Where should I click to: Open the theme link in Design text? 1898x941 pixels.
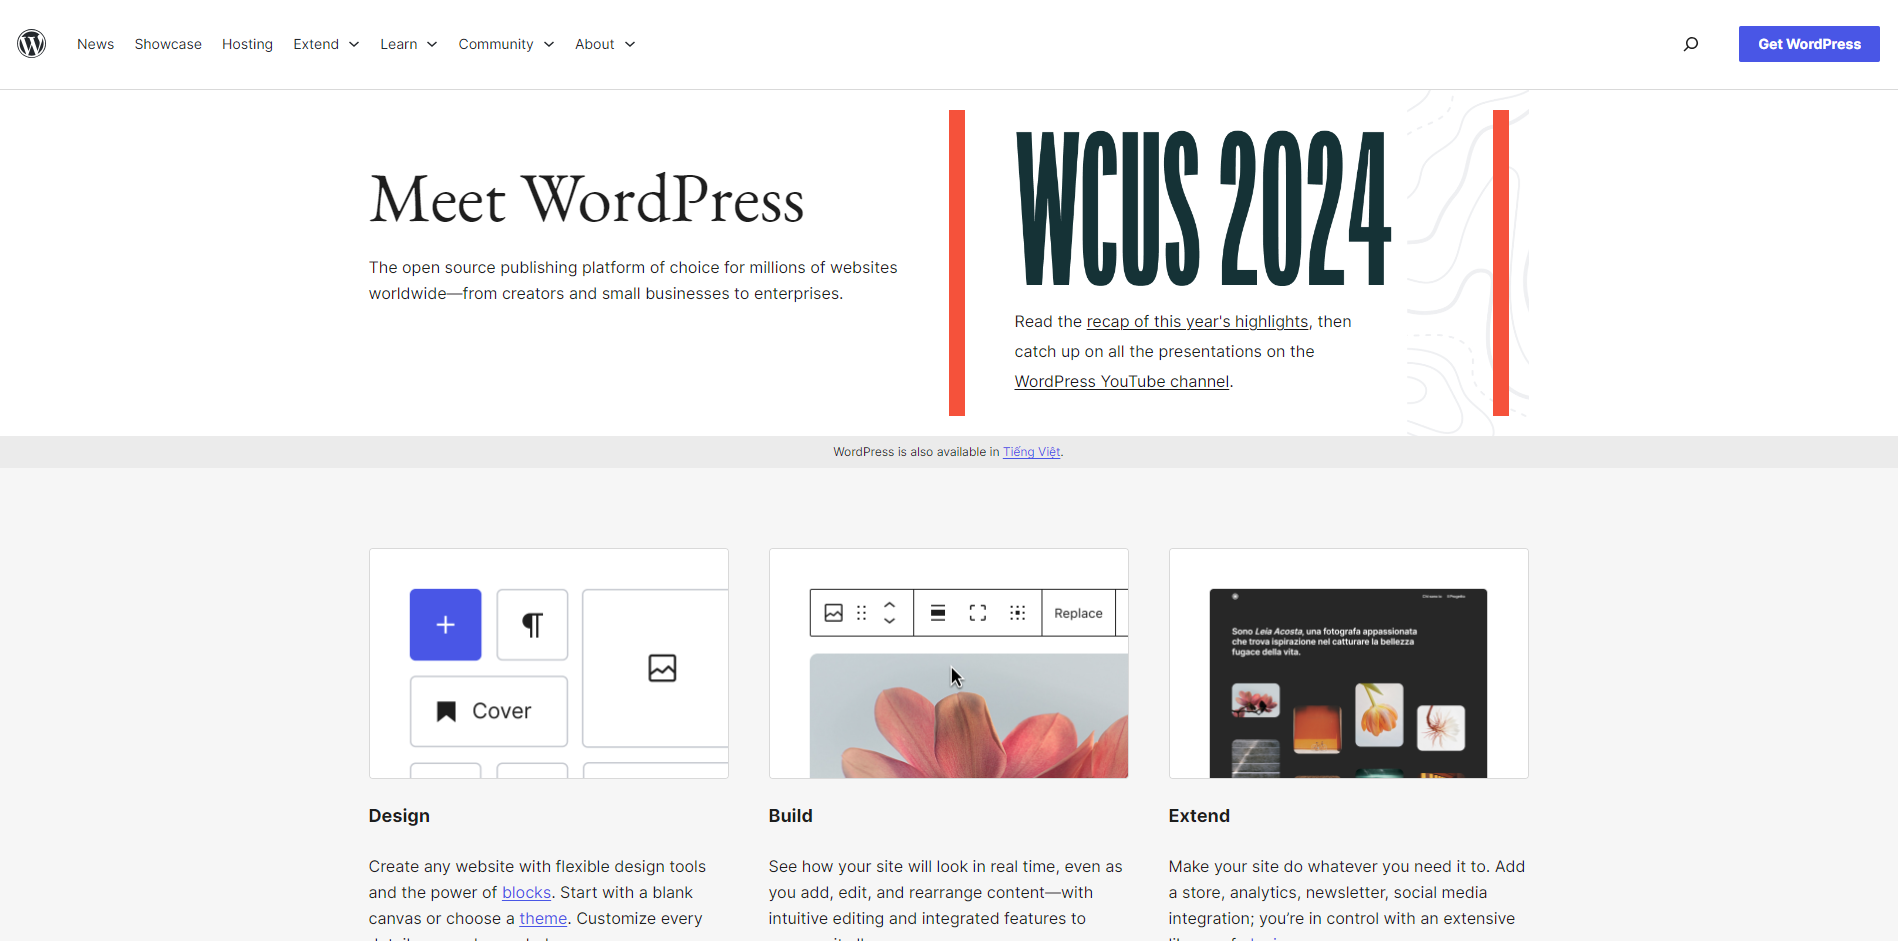[x=543, y=918]
